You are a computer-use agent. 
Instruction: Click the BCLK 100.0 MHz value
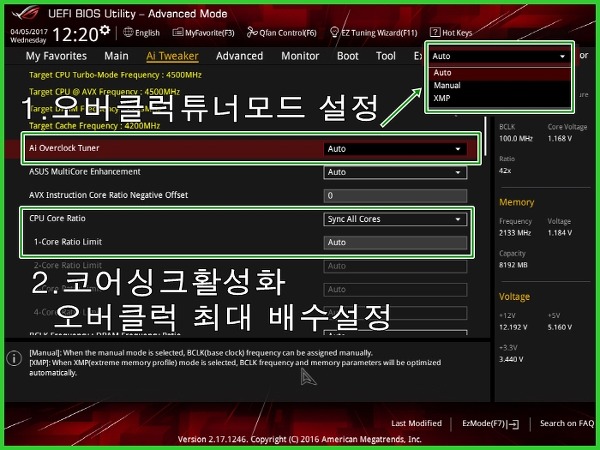(x=516, y=139)
